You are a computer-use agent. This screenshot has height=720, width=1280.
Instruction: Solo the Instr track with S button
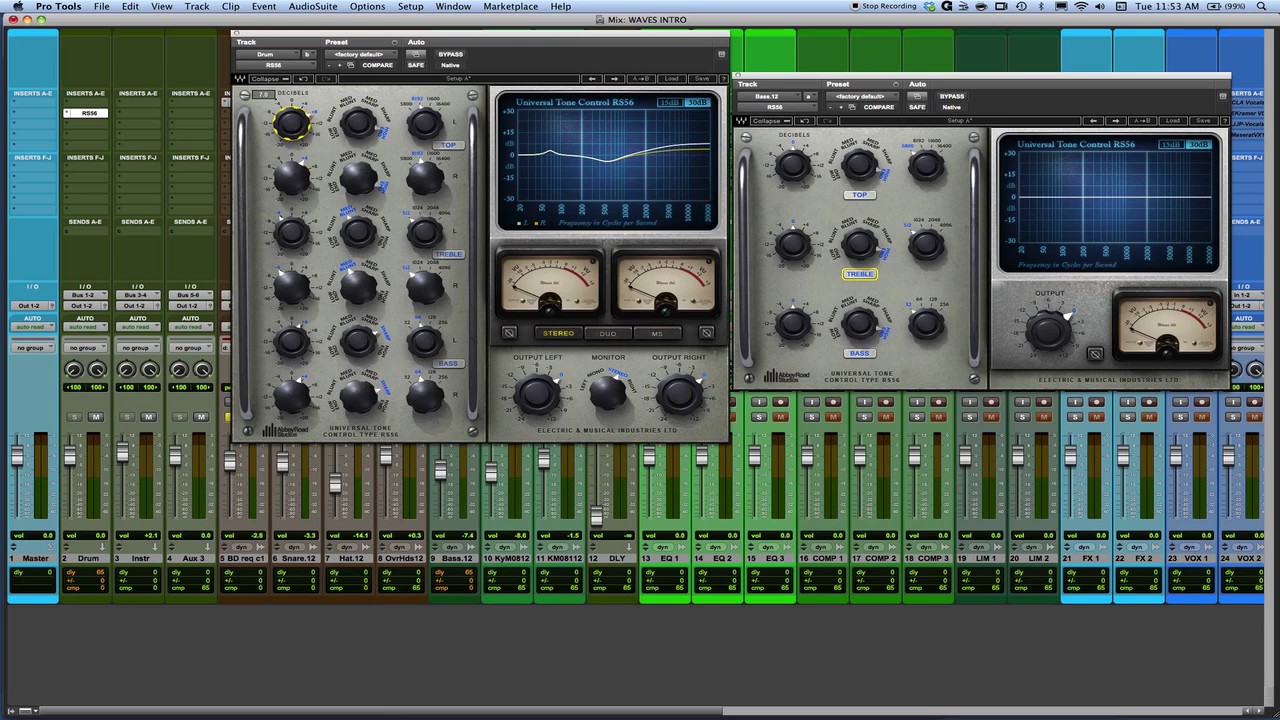127,417
